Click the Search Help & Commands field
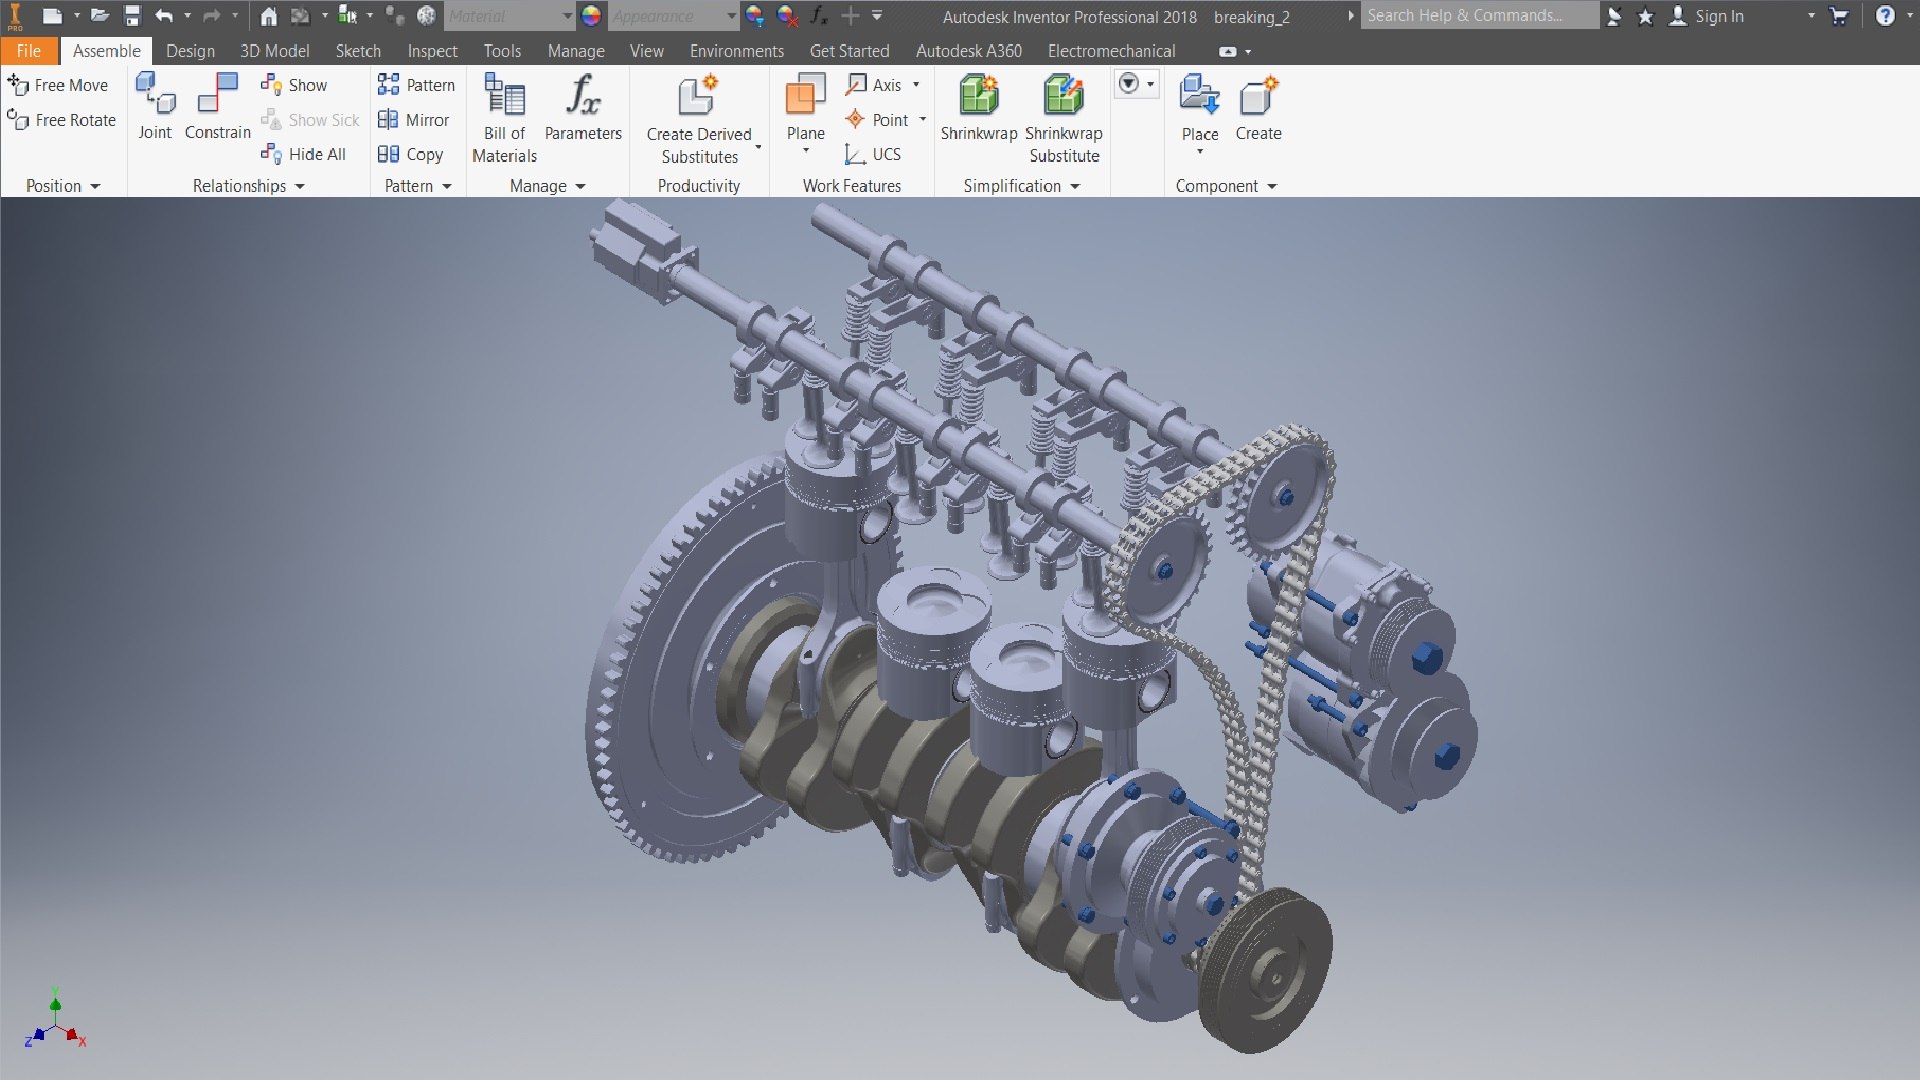 1479,15
